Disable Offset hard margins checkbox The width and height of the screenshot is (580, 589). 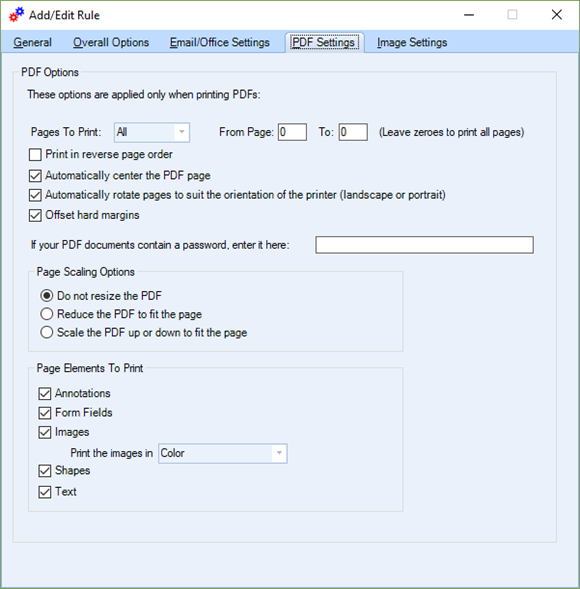click(35, 215)
